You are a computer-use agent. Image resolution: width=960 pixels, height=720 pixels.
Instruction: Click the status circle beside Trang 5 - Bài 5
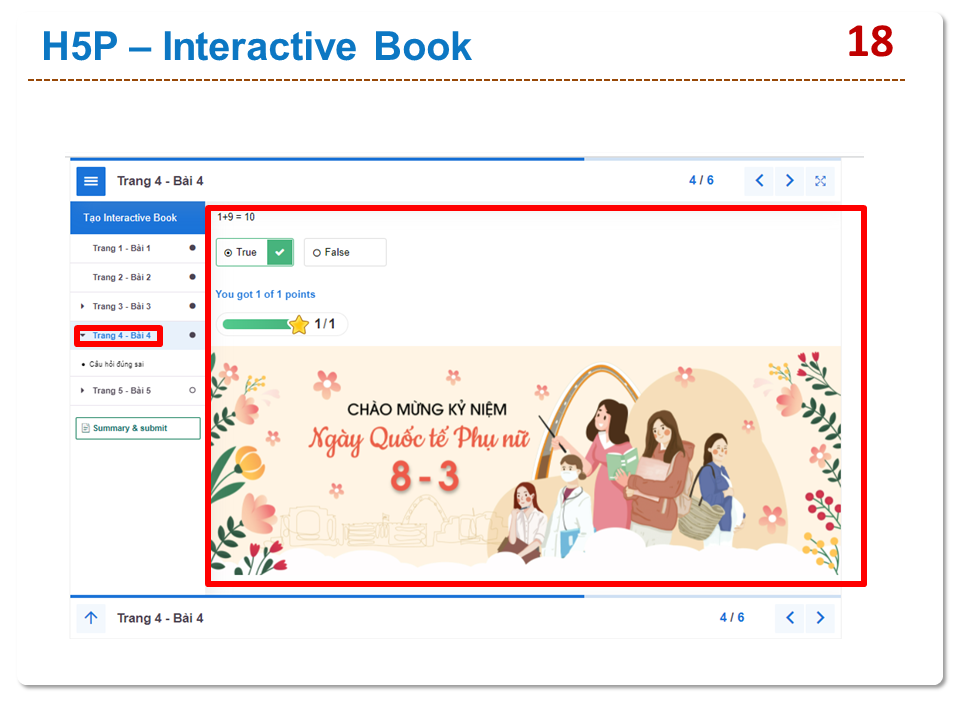coord(192,390)
